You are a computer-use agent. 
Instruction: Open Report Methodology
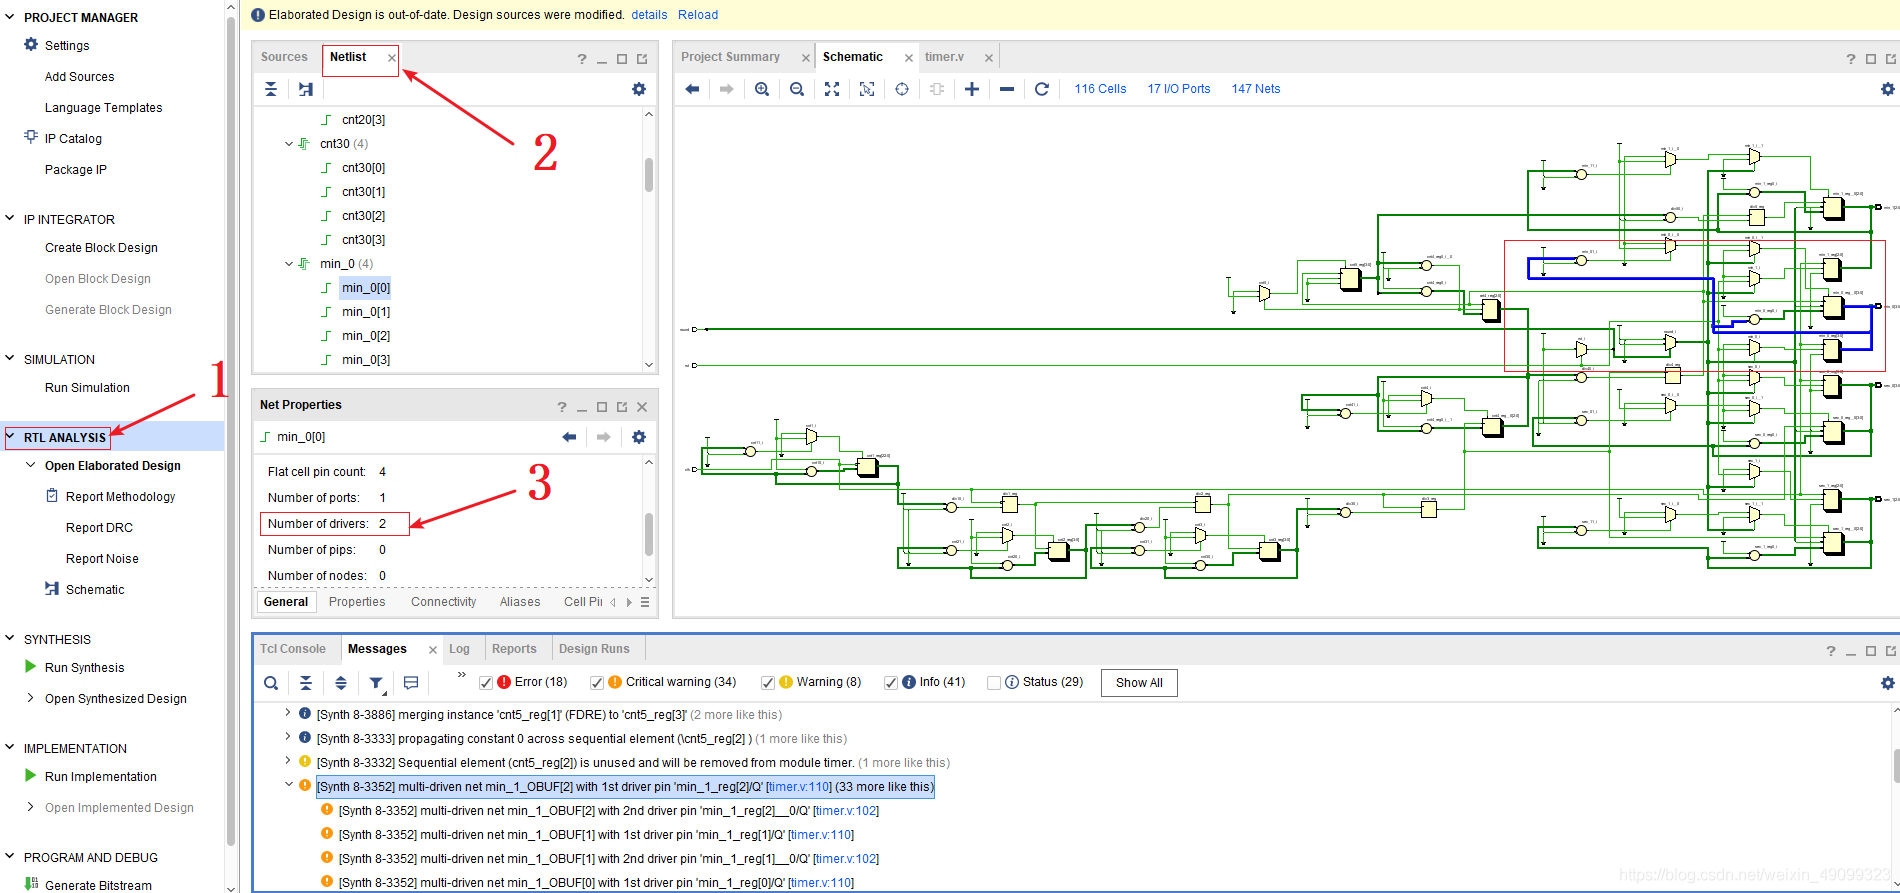click(120, 497)
